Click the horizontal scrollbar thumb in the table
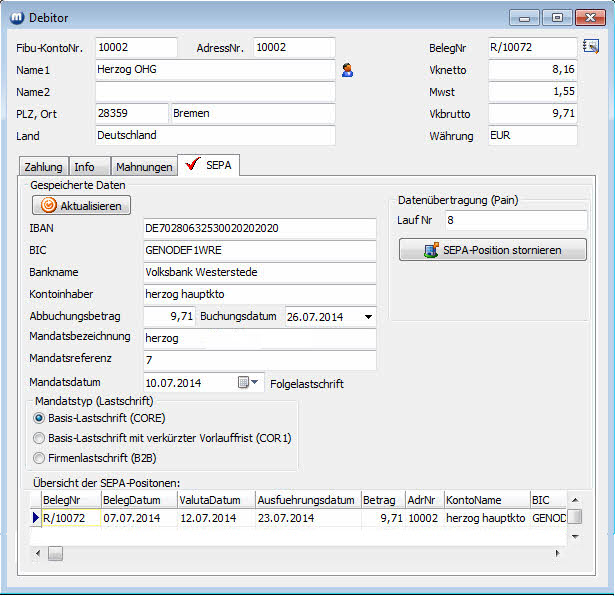Viewport: 615px width, 596px height. click(x=55, y=553)
